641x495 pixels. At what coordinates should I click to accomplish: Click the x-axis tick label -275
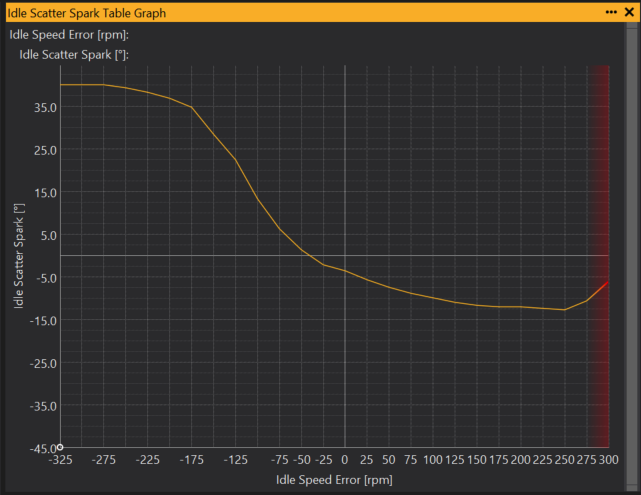coord(103,460)
